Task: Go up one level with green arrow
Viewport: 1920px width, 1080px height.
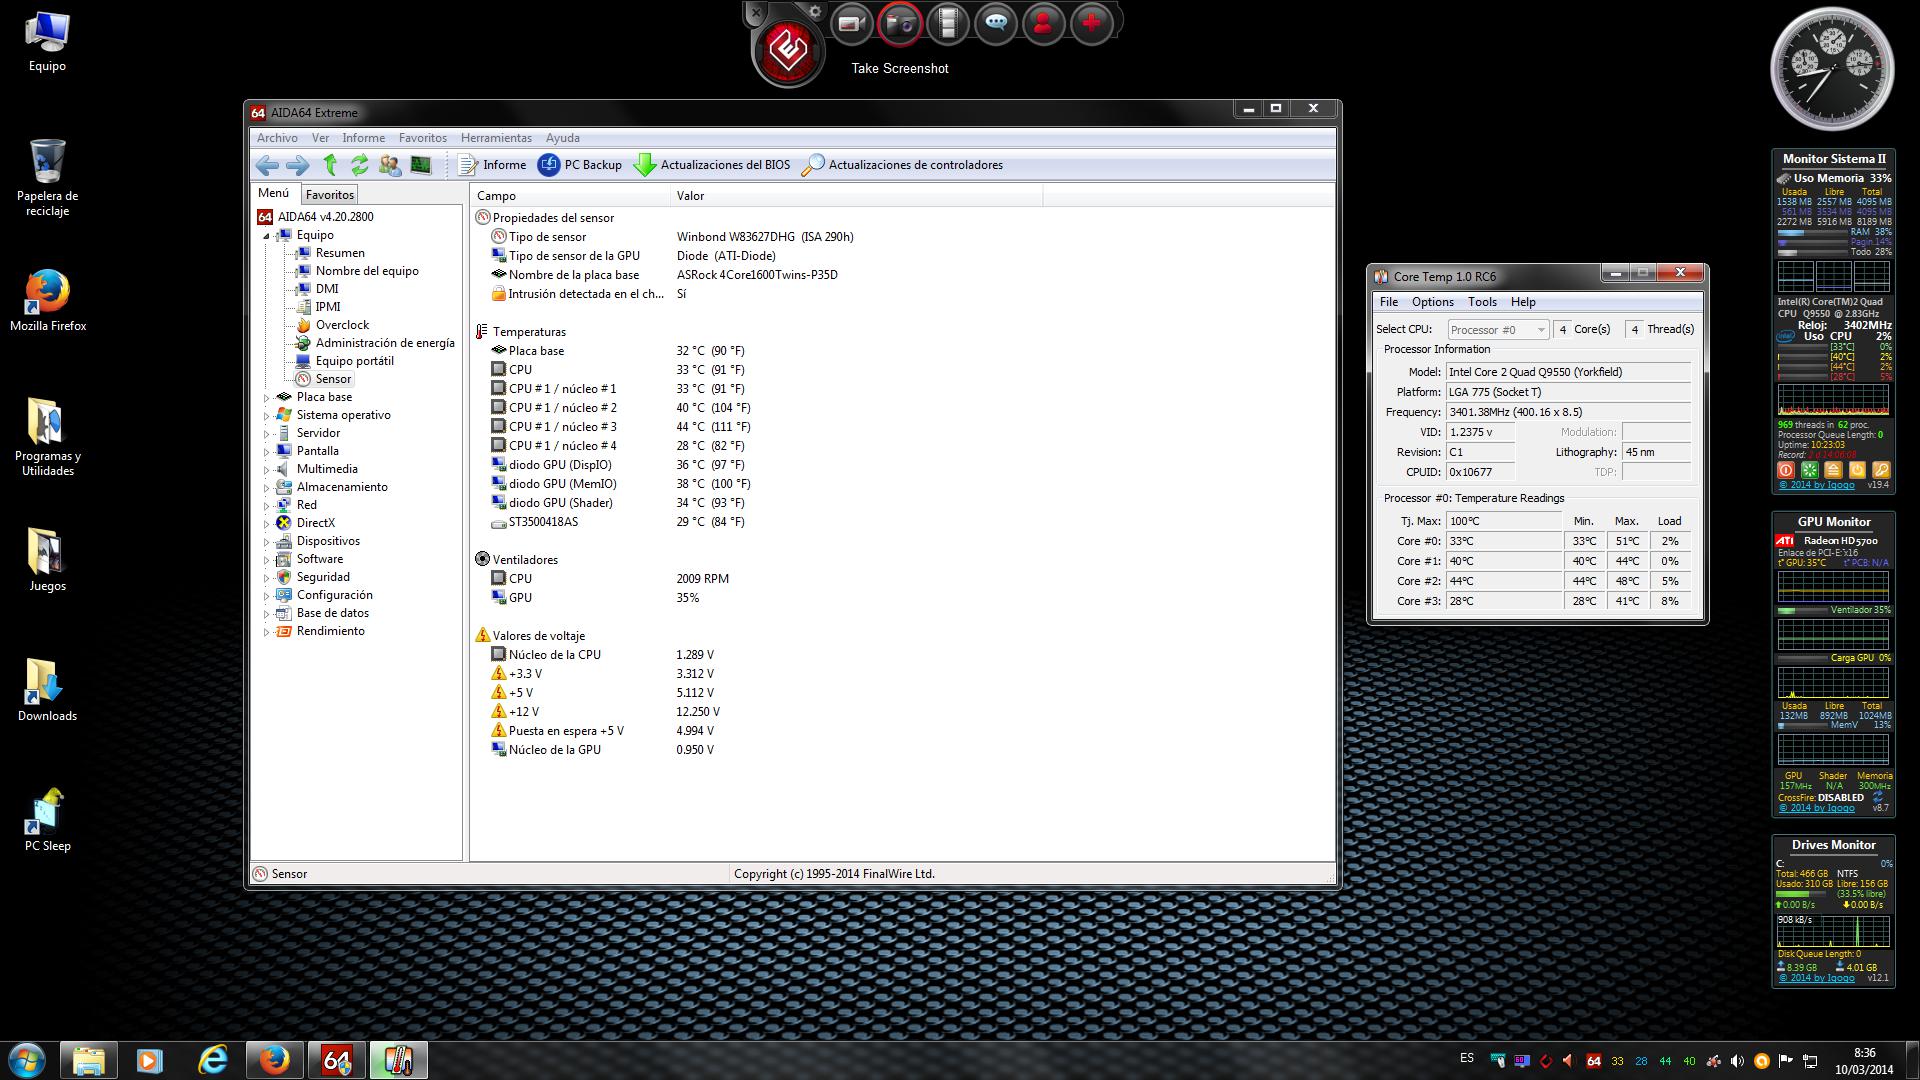Action: tap(330, 165)
